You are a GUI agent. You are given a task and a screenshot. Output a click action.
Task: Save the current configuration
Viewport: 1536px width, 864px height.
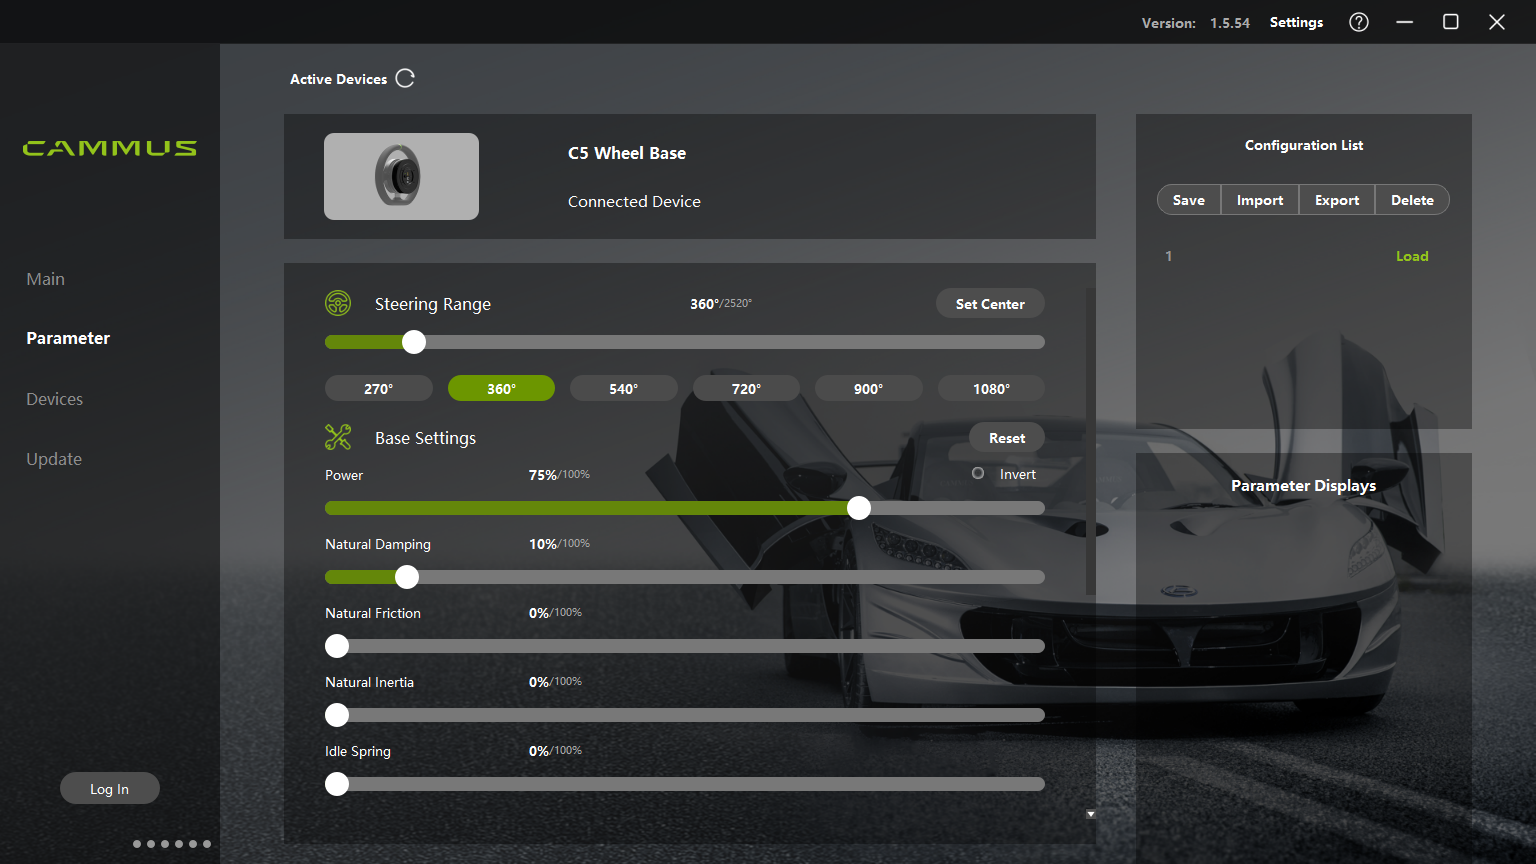point(1189,200)
